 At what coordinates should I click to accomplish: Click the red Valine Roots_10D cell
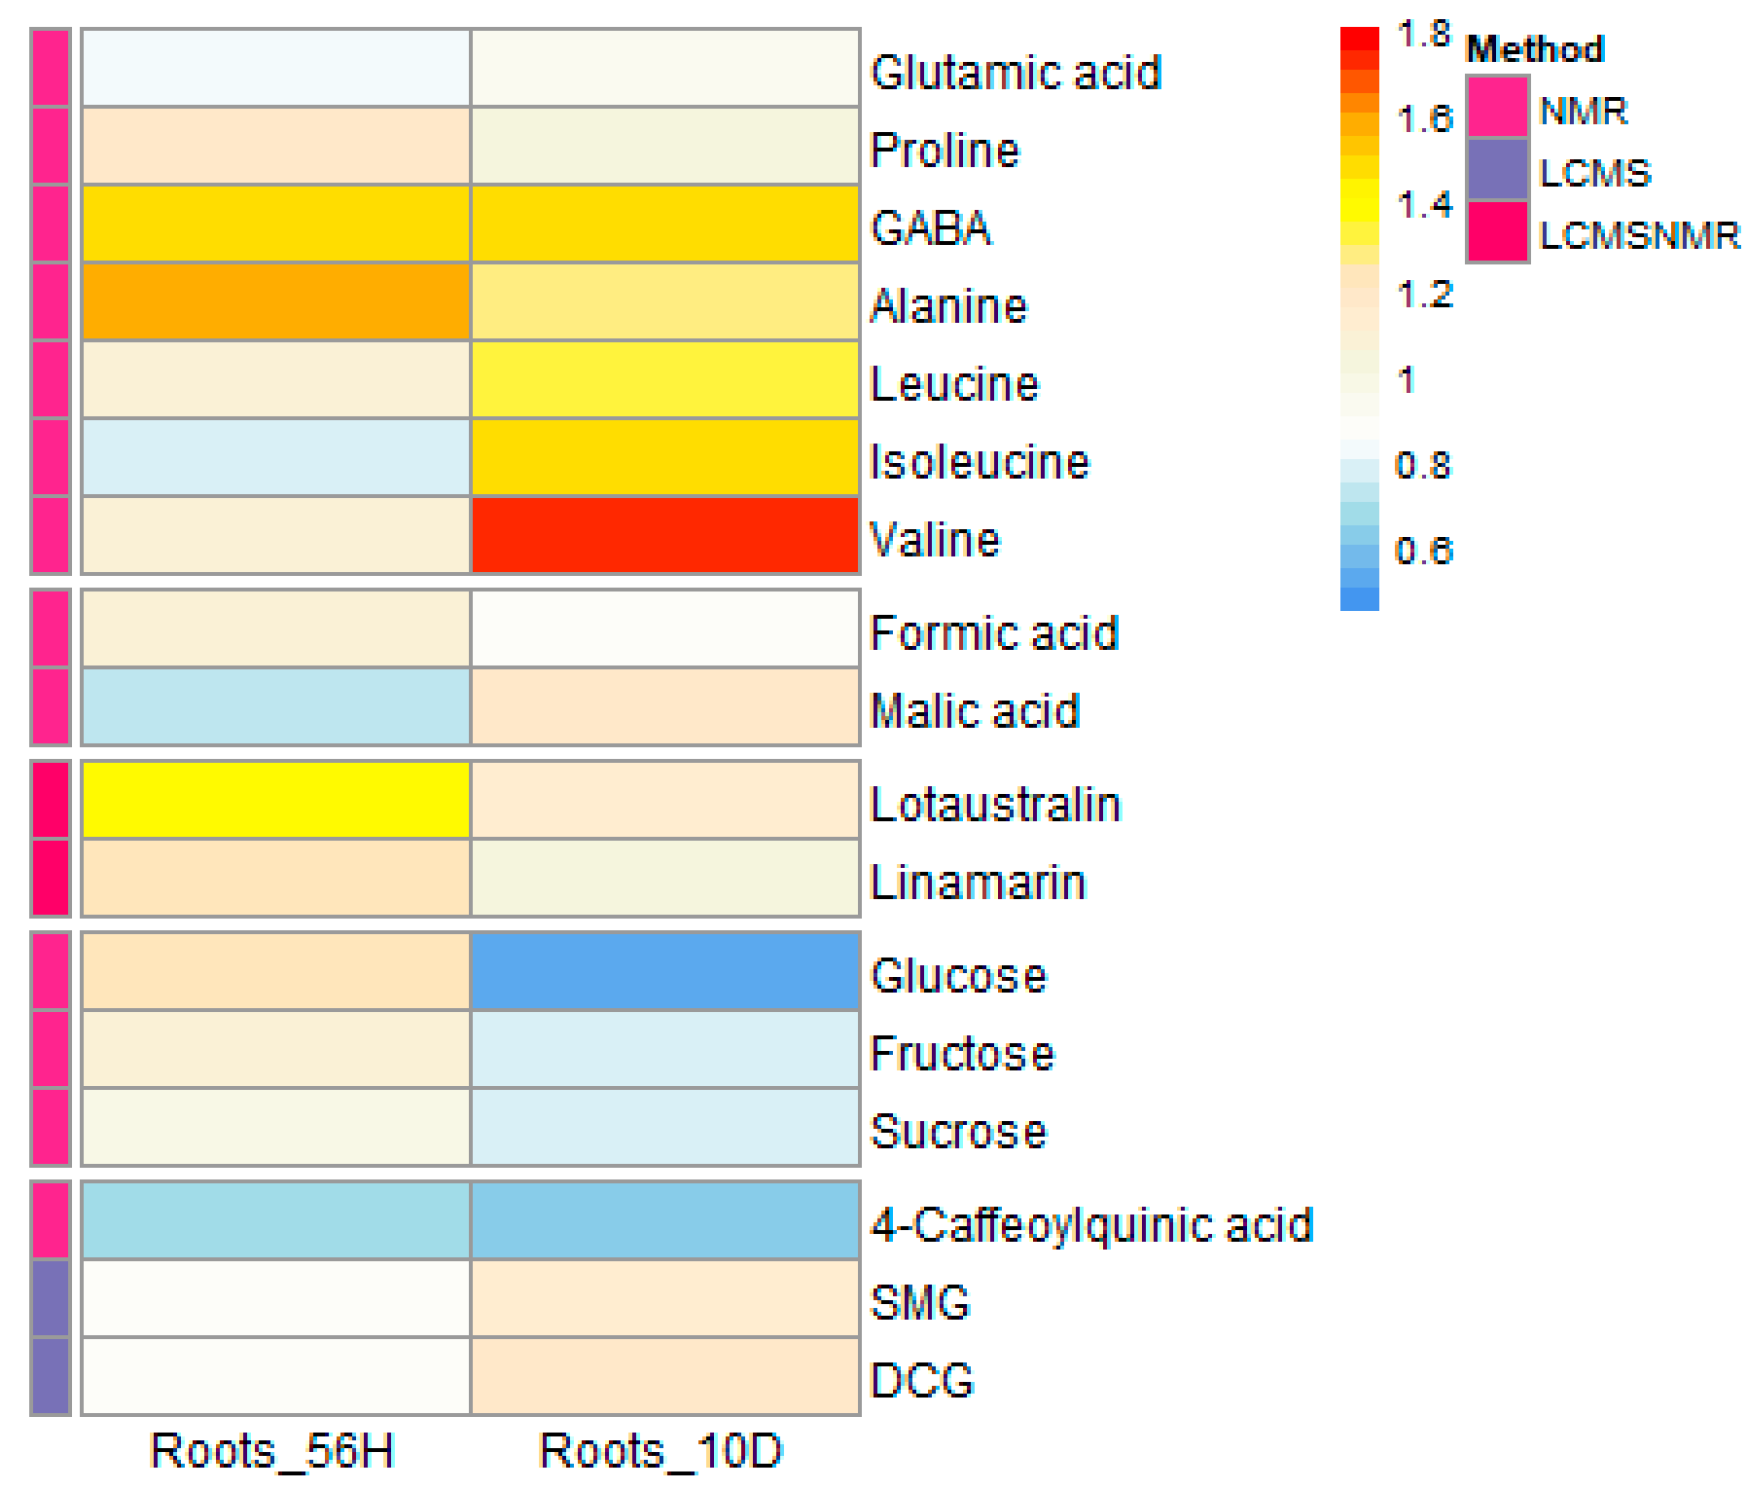pos(665,536)
